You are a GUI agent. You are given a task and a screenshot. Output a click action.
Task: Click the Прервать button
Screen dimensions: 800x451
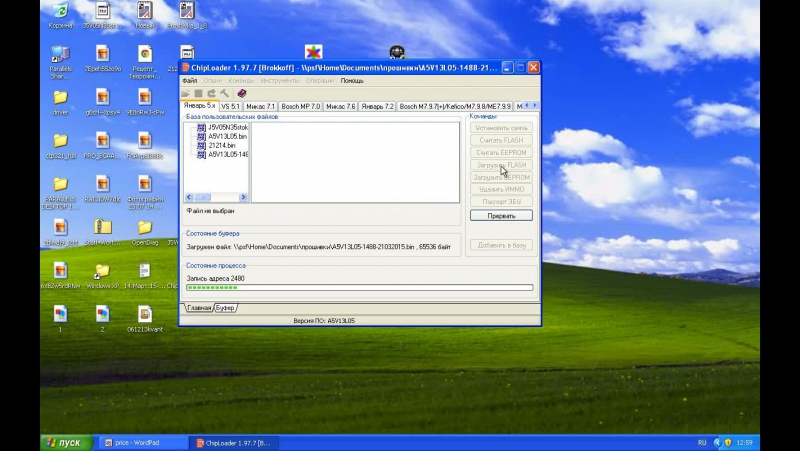pos(501,216)
